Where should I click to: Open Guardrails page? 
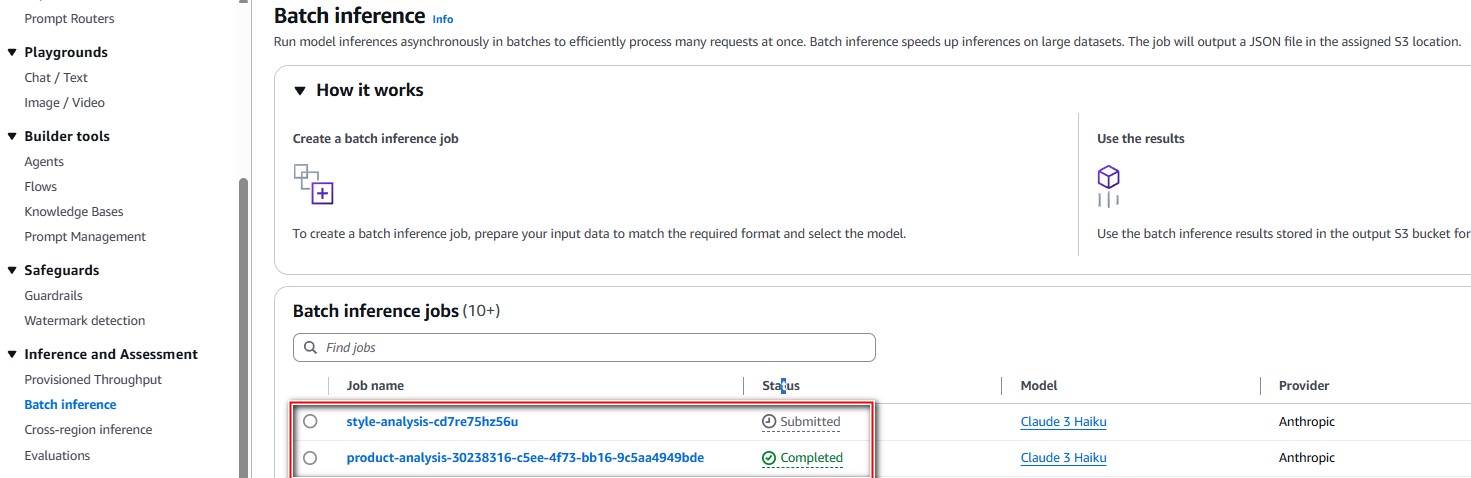53,296
